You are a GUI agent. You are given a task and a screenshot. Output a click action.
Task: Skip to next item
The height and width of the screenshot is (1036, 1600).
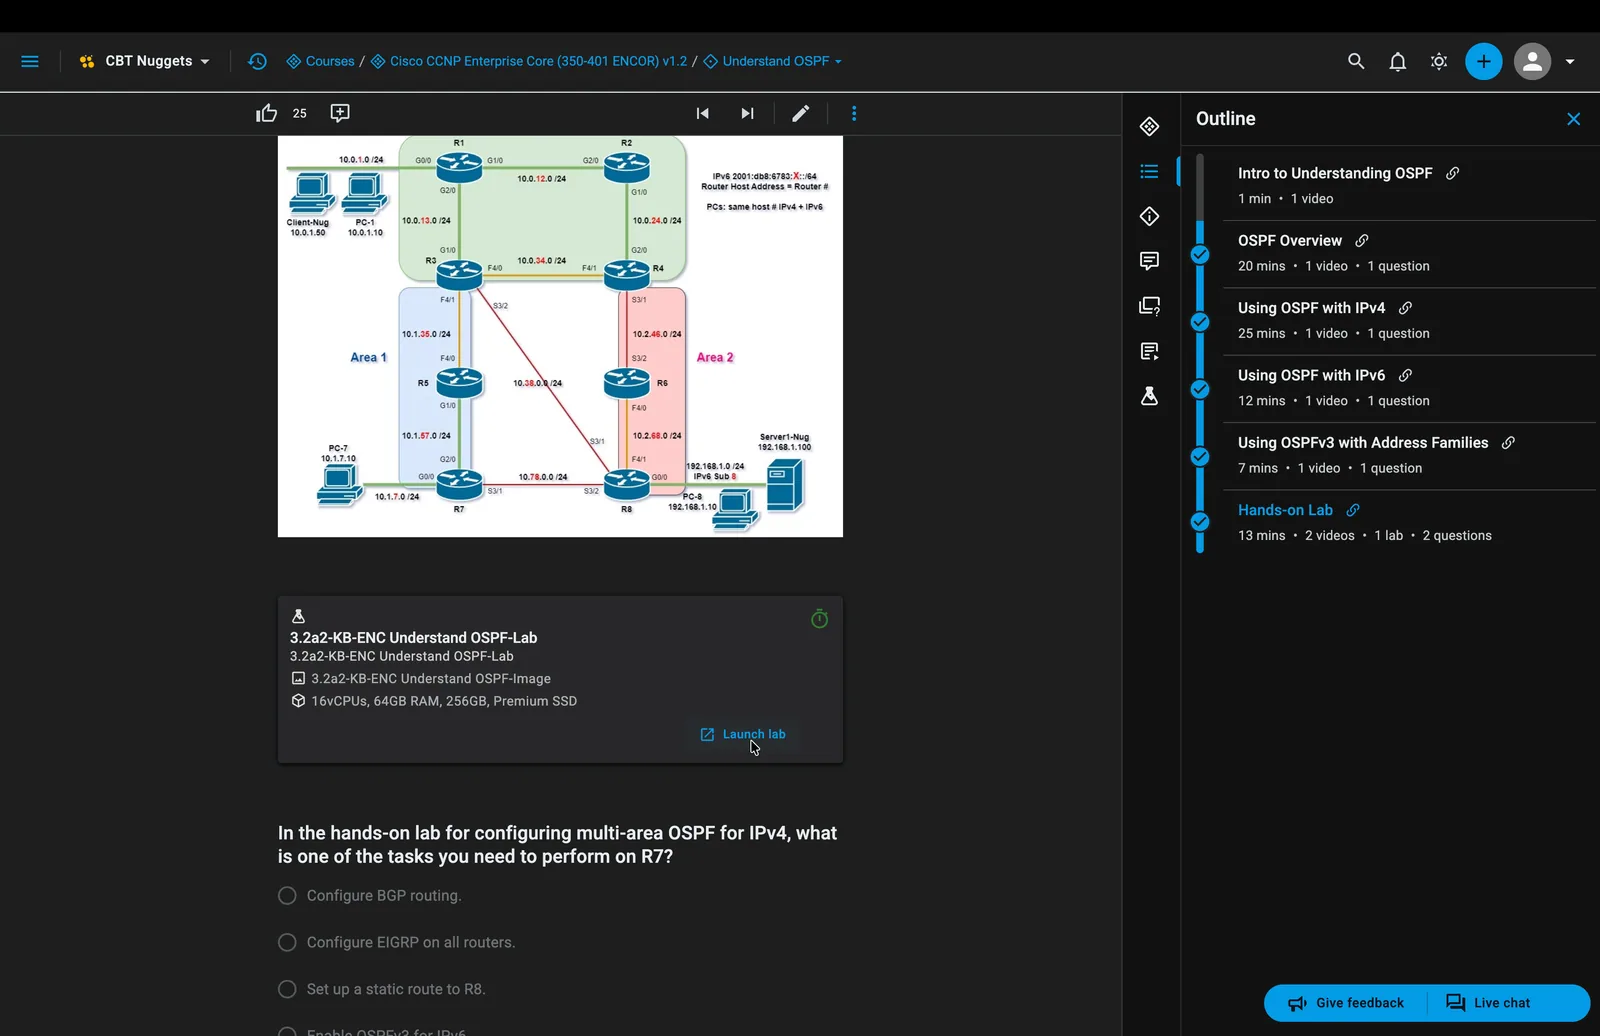pyautogui.click(x=747, y=113)
